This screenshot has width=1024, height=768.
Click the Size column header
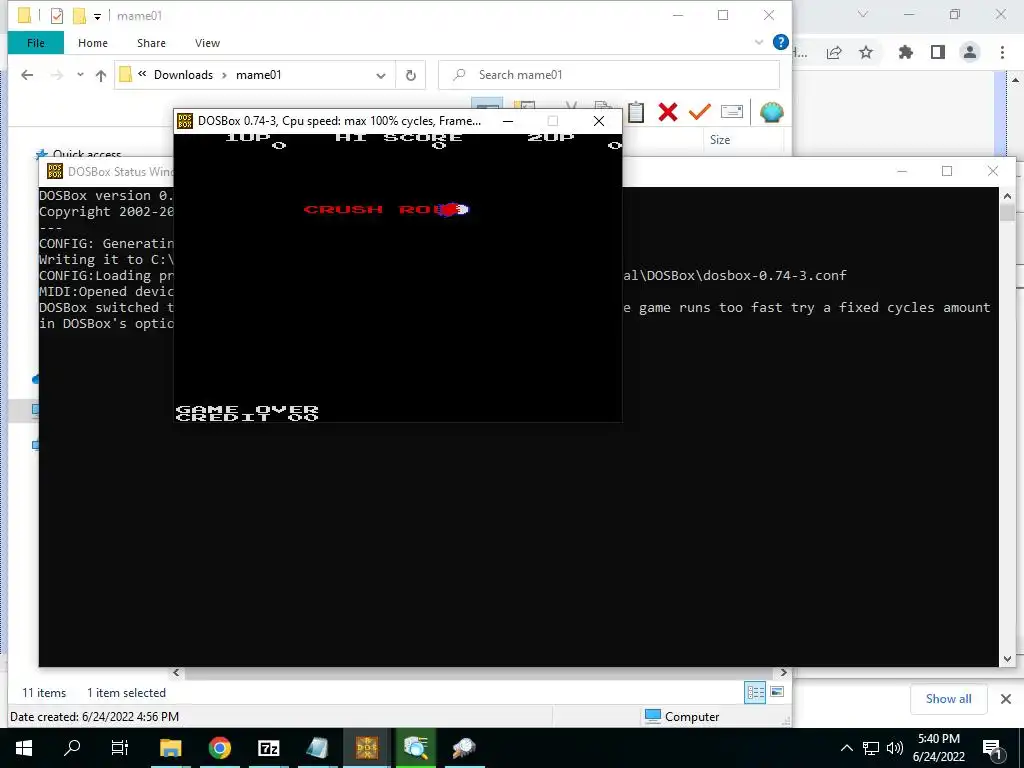pos(720,140)
